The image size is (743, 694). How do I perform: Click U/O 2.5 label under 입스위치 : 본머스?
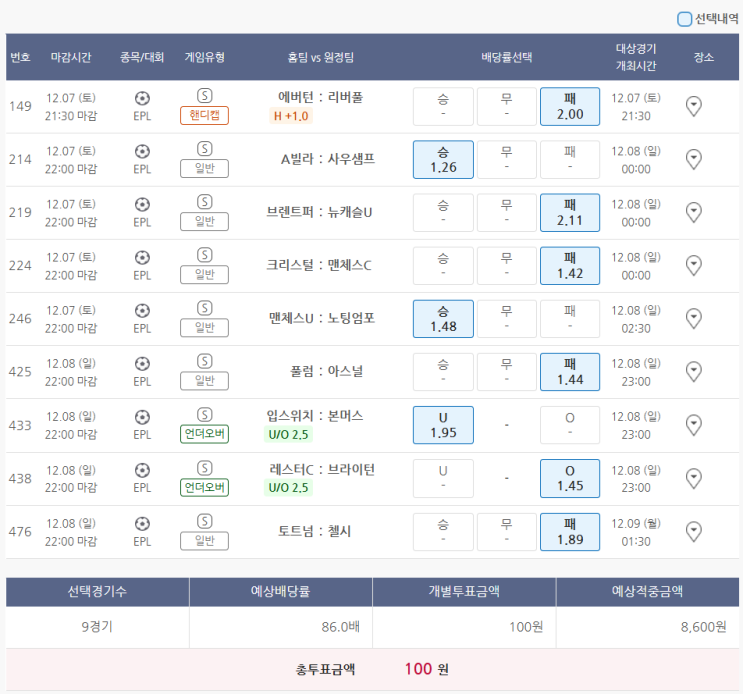[288, 434]
